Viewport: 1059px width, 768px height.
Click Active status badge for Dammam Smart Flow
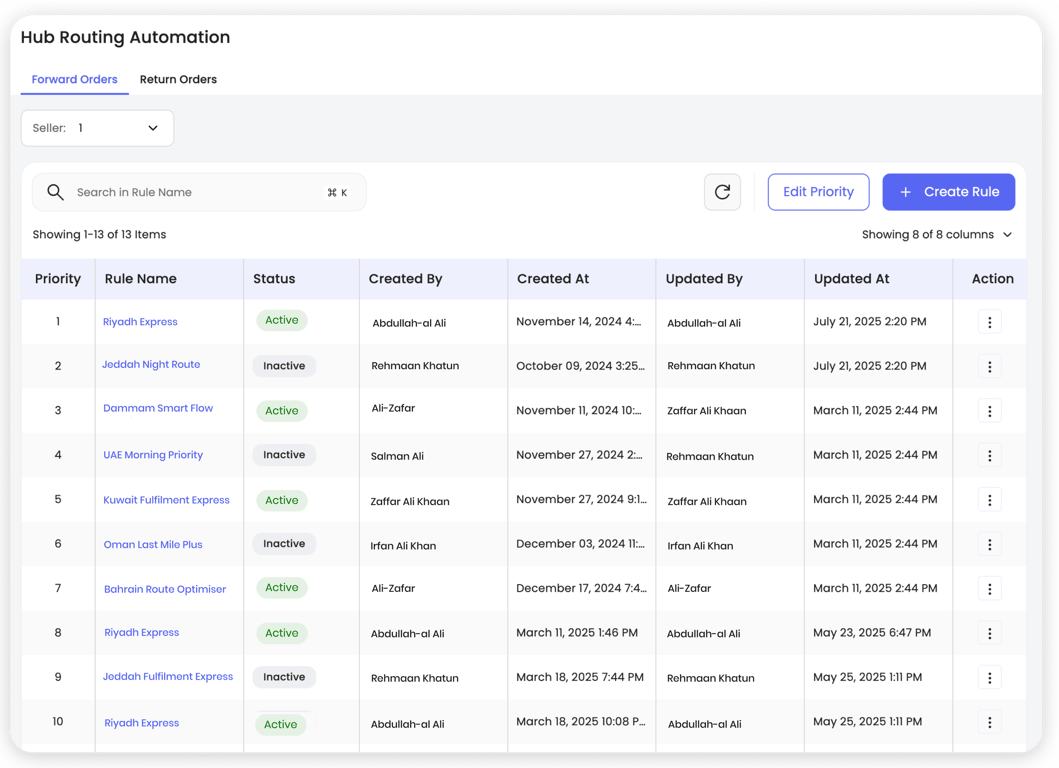(282, 411)
